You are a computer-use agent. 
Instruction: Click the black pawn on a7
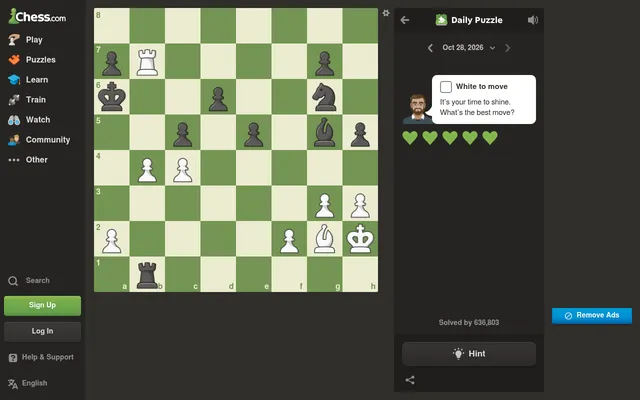tap(112, 64)
